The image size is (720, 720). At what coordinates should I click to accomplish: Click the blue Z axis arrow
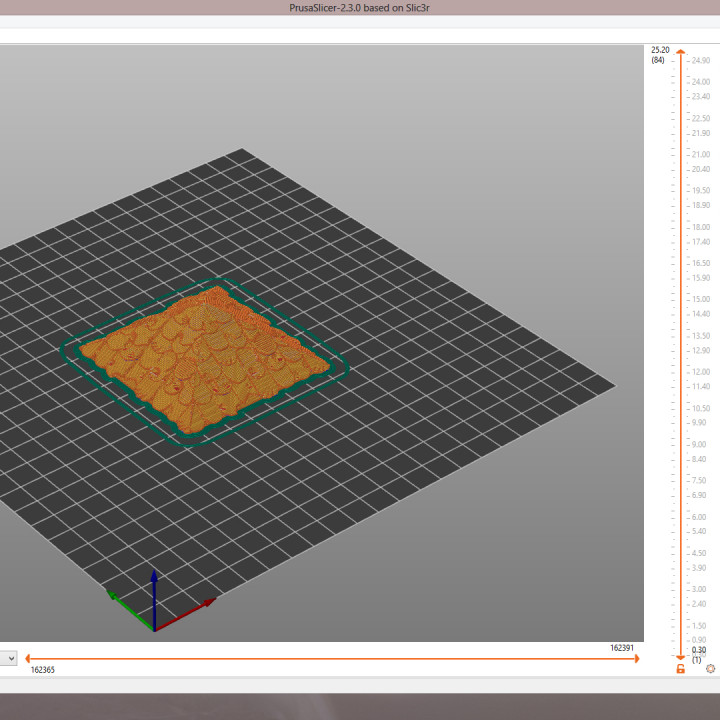(x=154, y=585)
